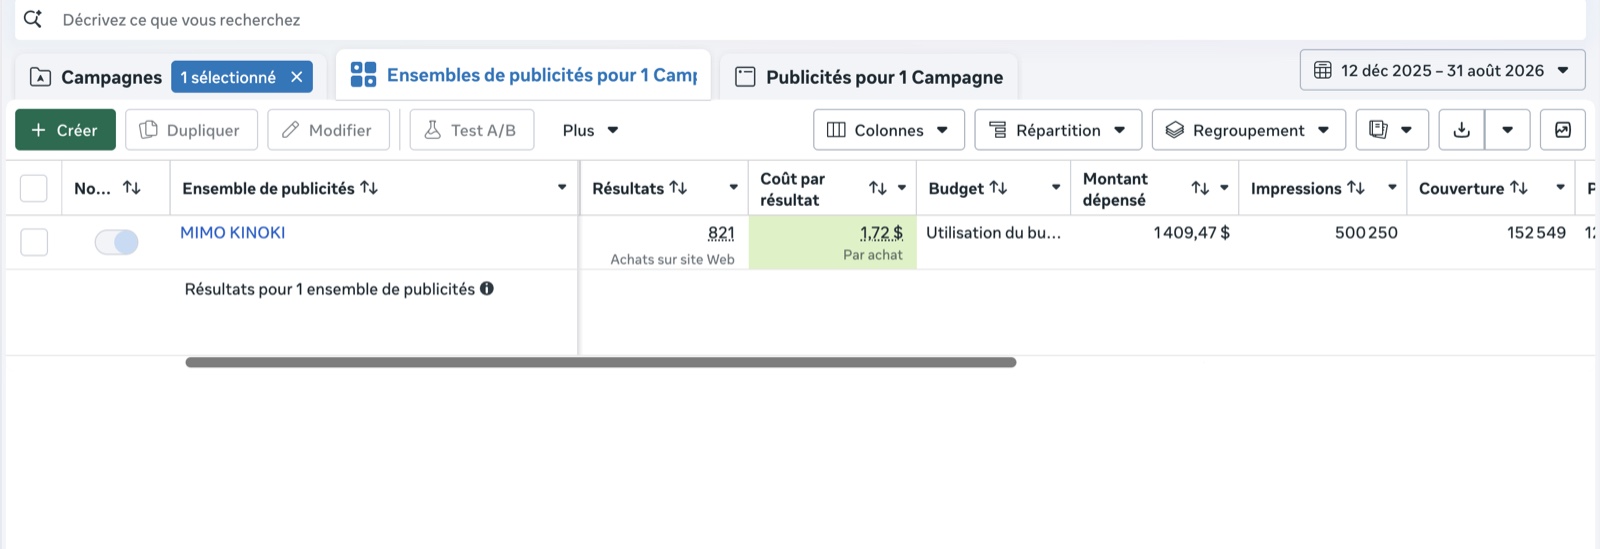Tick the MIMO KINOKI row checkbox
This screenshot has width=1600, height=549.
34,242
